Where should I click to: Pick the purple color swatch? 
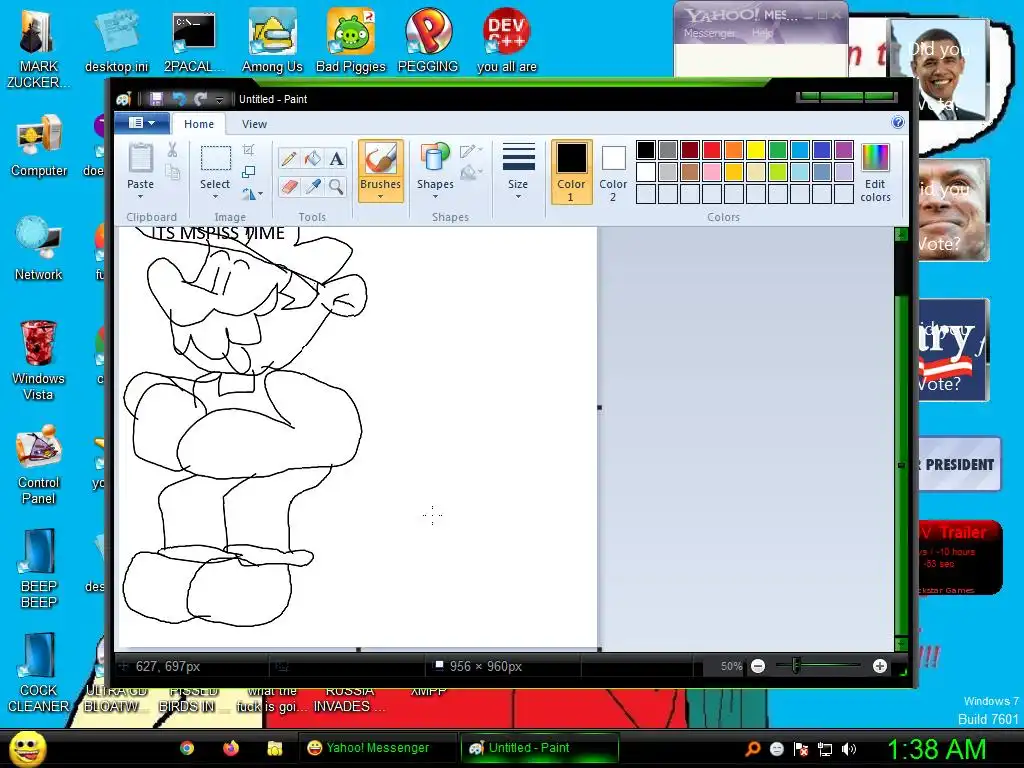coord(844,150)
